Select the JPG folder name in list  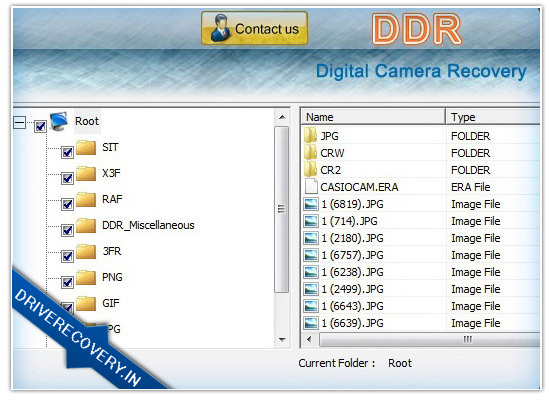coord(329,136)
